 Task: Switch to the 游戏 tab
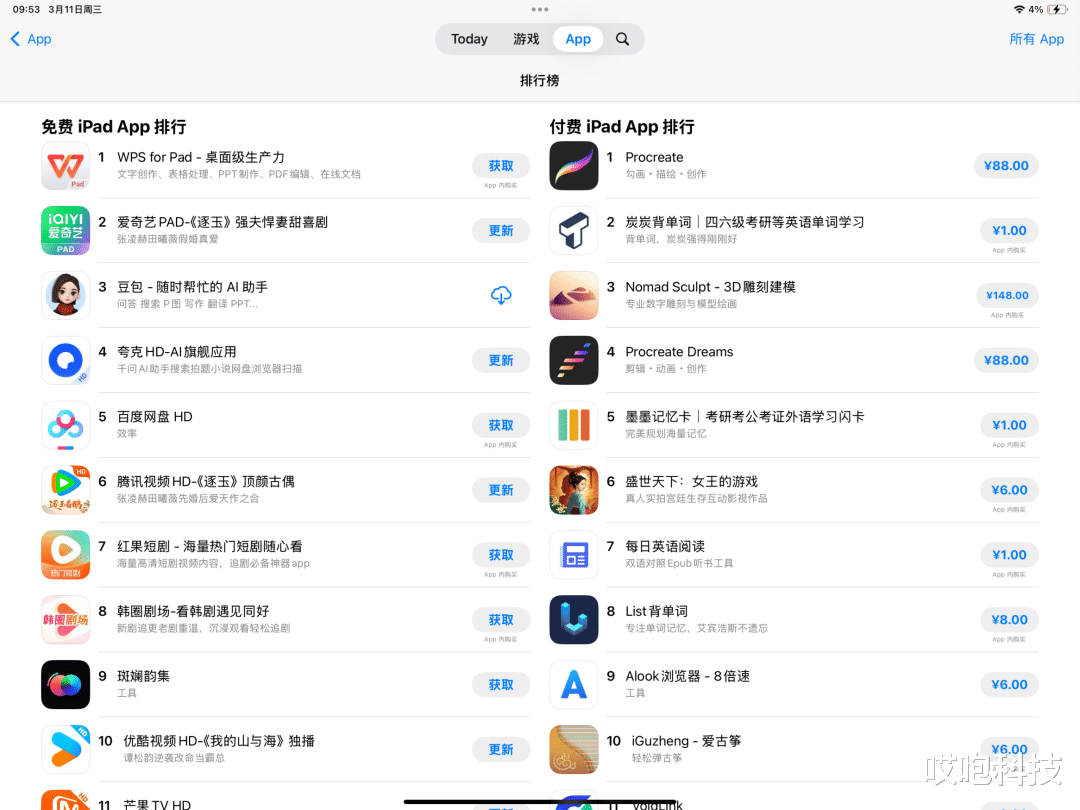pyautogui.click(x=526, y=39)
